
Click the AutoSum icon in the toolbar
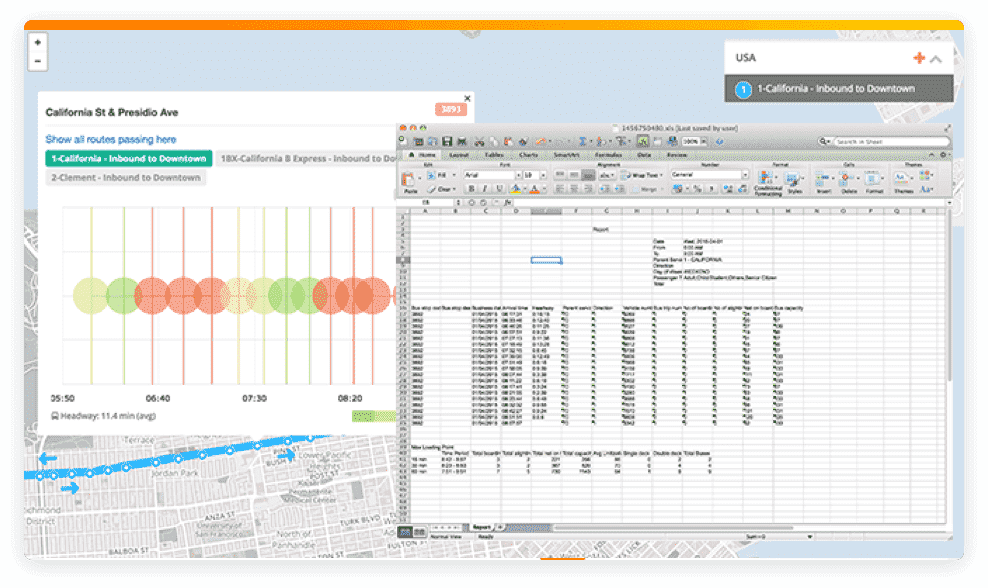583,141
